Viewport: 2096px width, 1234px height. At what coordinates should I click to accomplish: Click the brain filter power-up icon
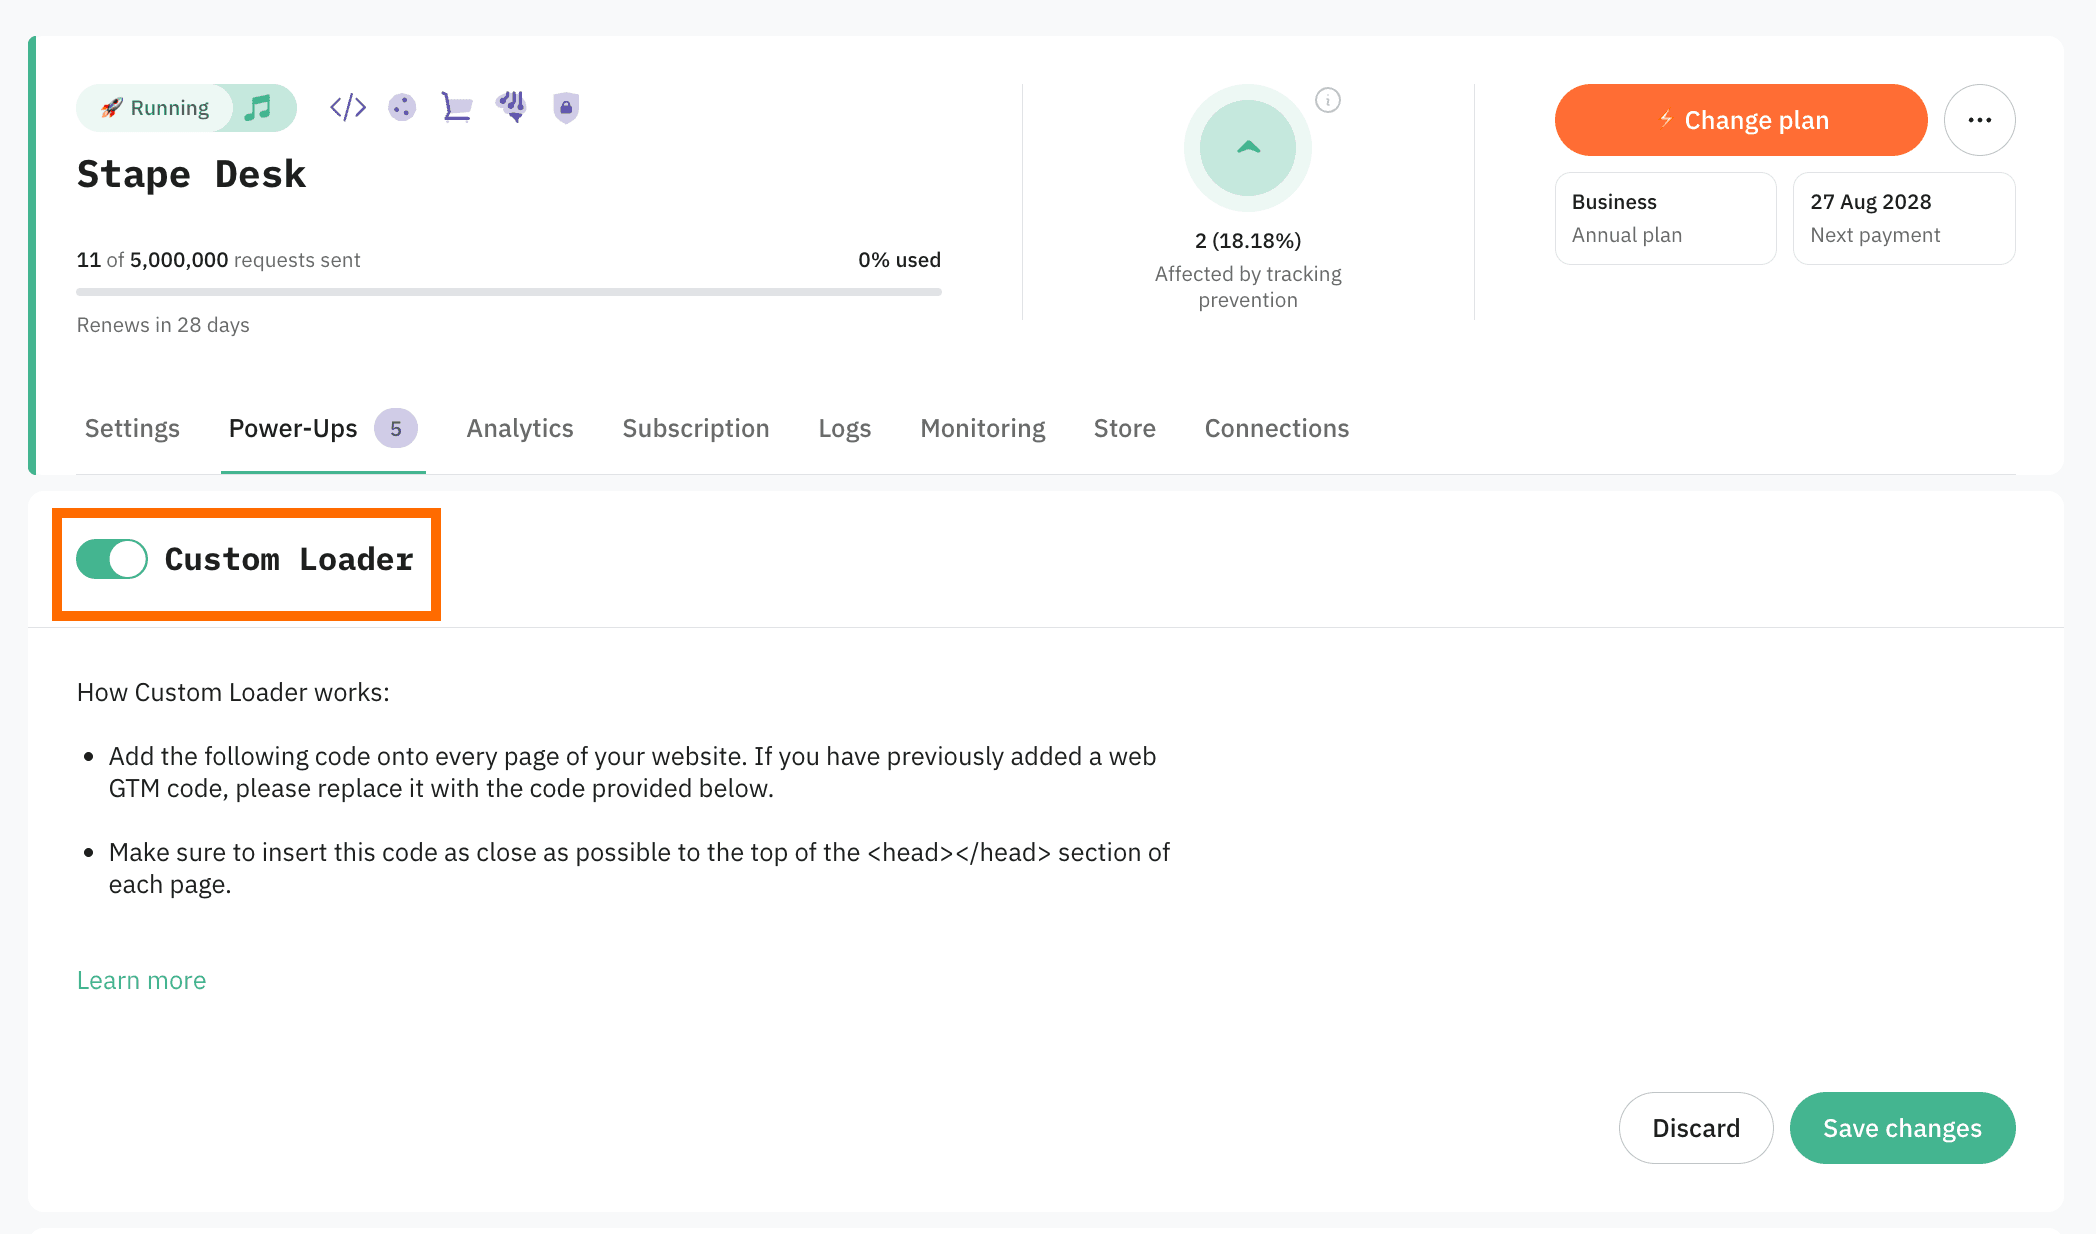(512, 106)
